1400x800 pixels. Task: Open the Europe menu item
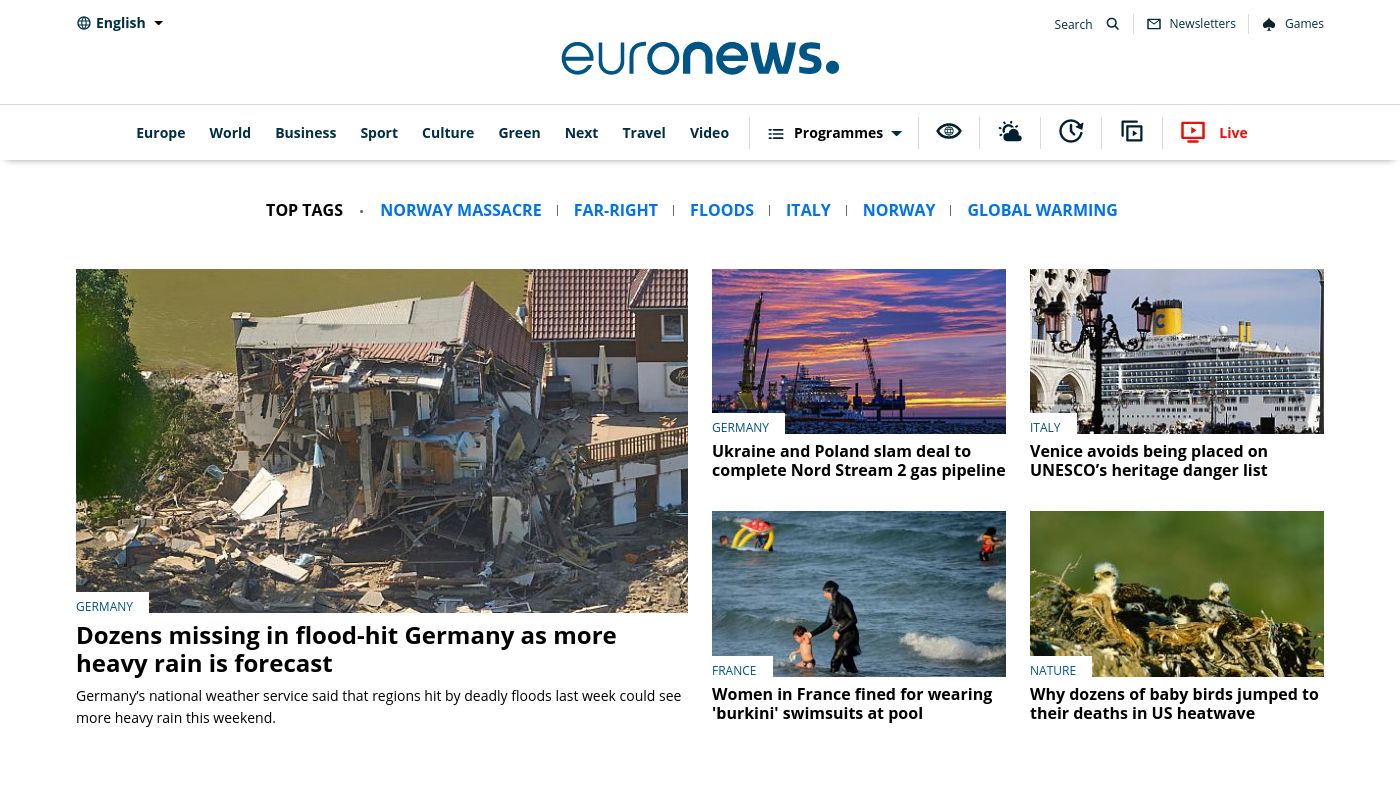(x=161, y=133)
